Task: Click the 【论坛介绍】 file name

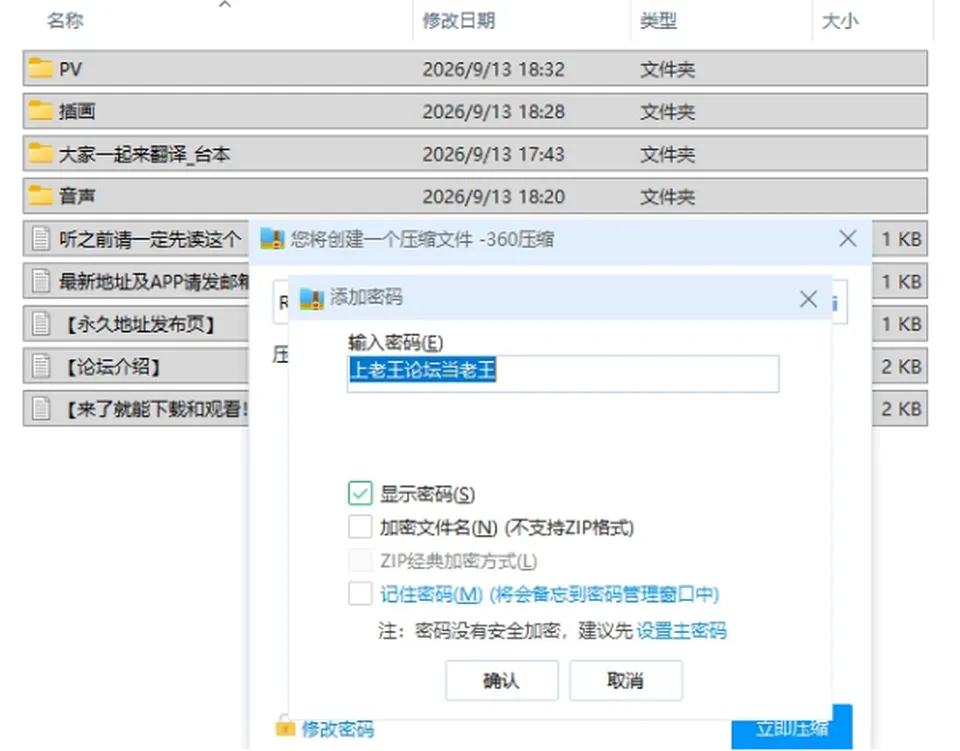Action: pos(113,367)
